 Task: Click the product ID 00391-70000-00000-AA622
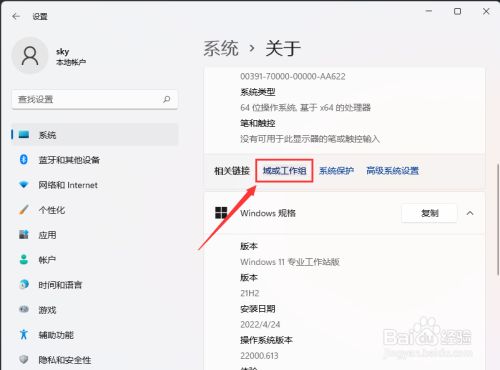[x=293, y=76]
